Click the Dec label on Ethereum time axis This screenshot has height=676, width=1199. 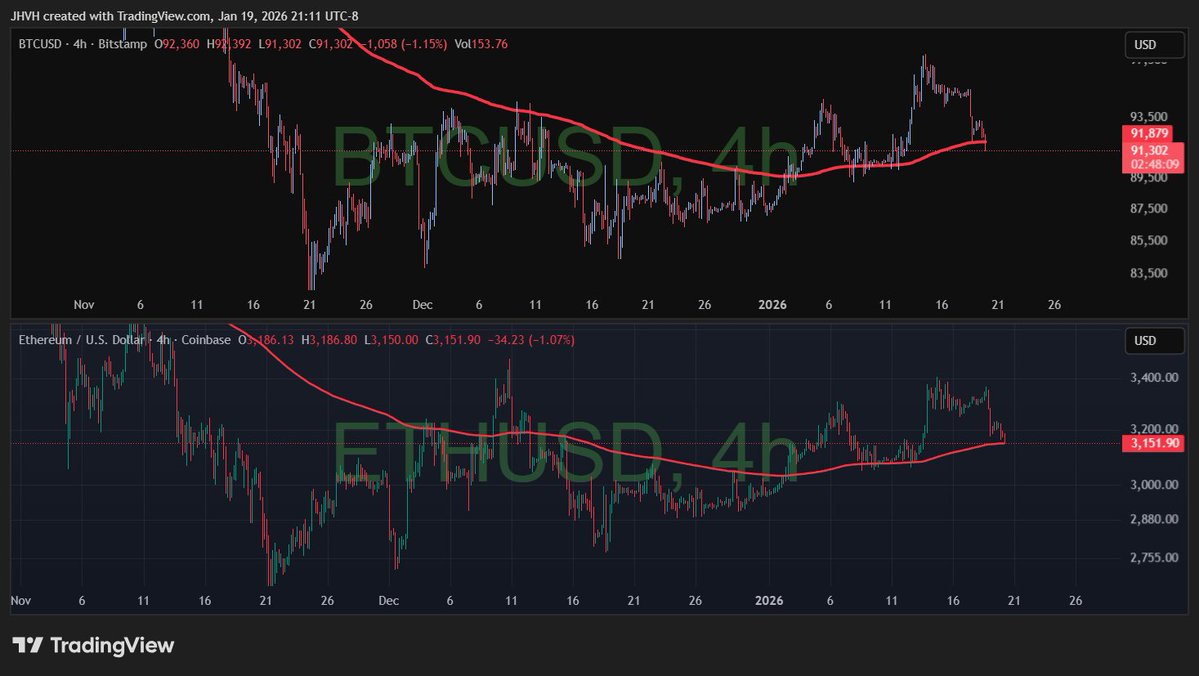(x=388, y=600)
